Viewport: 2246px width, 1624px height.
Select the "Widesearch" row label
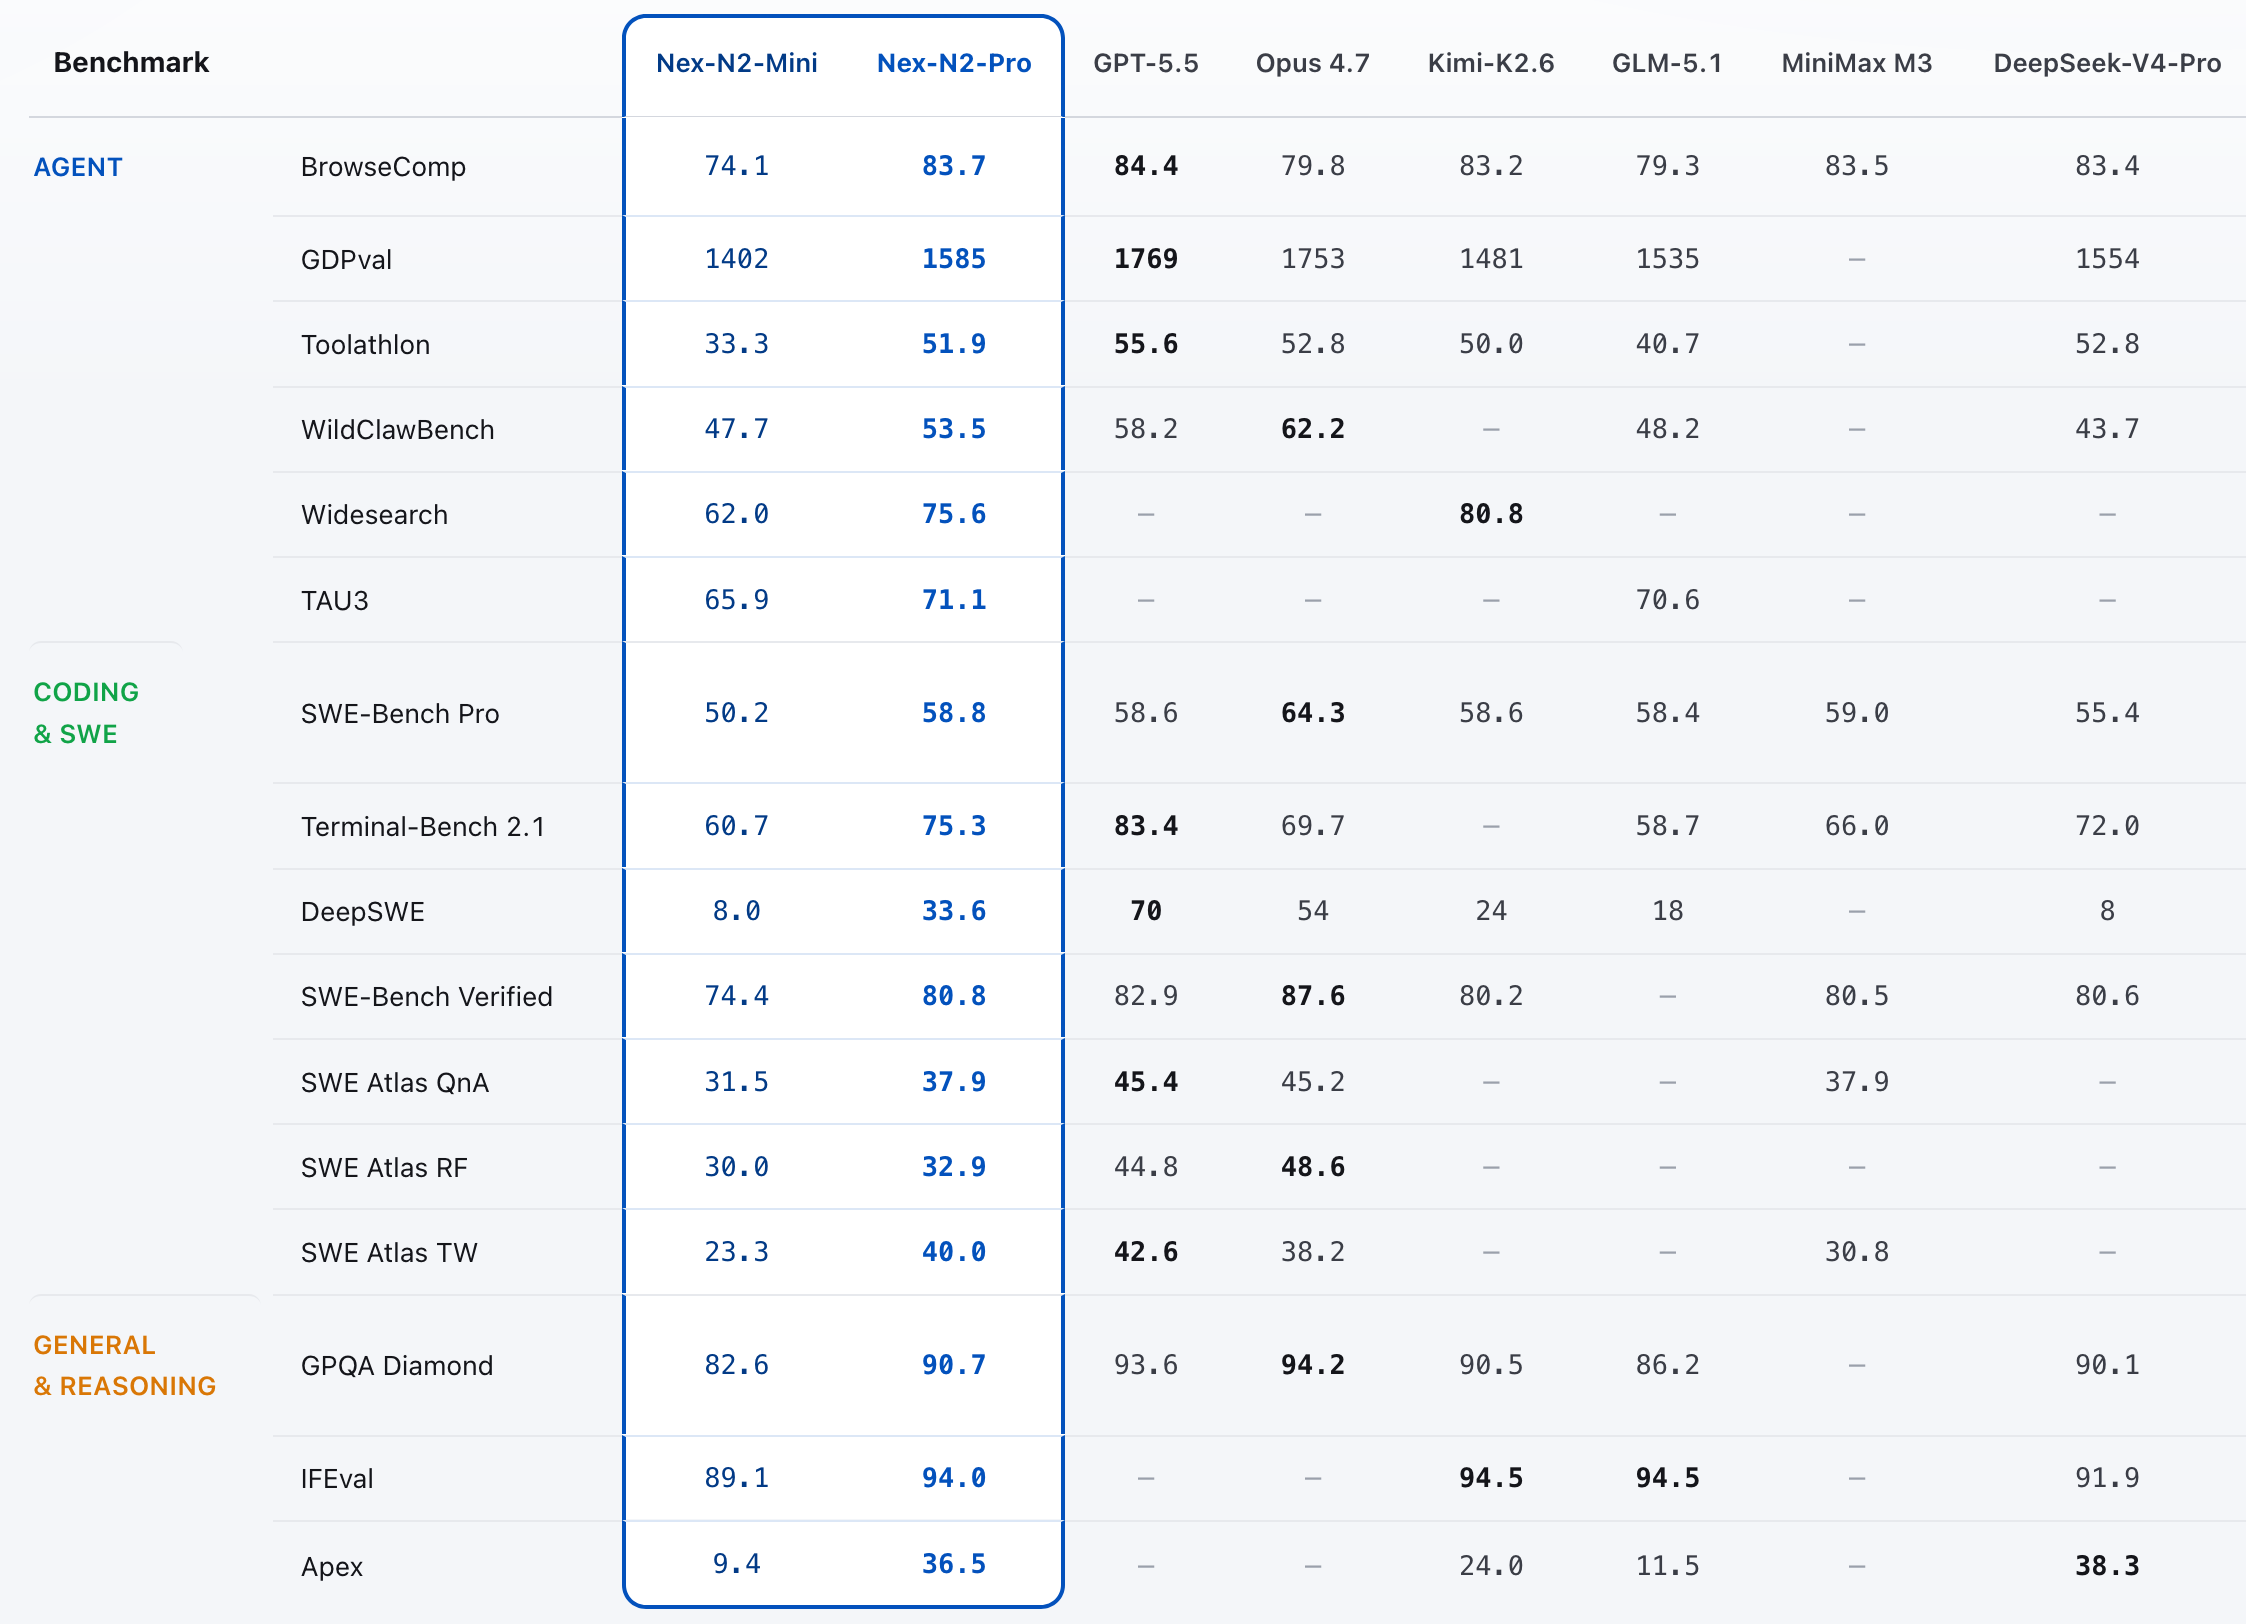click(x=374, y=515)
